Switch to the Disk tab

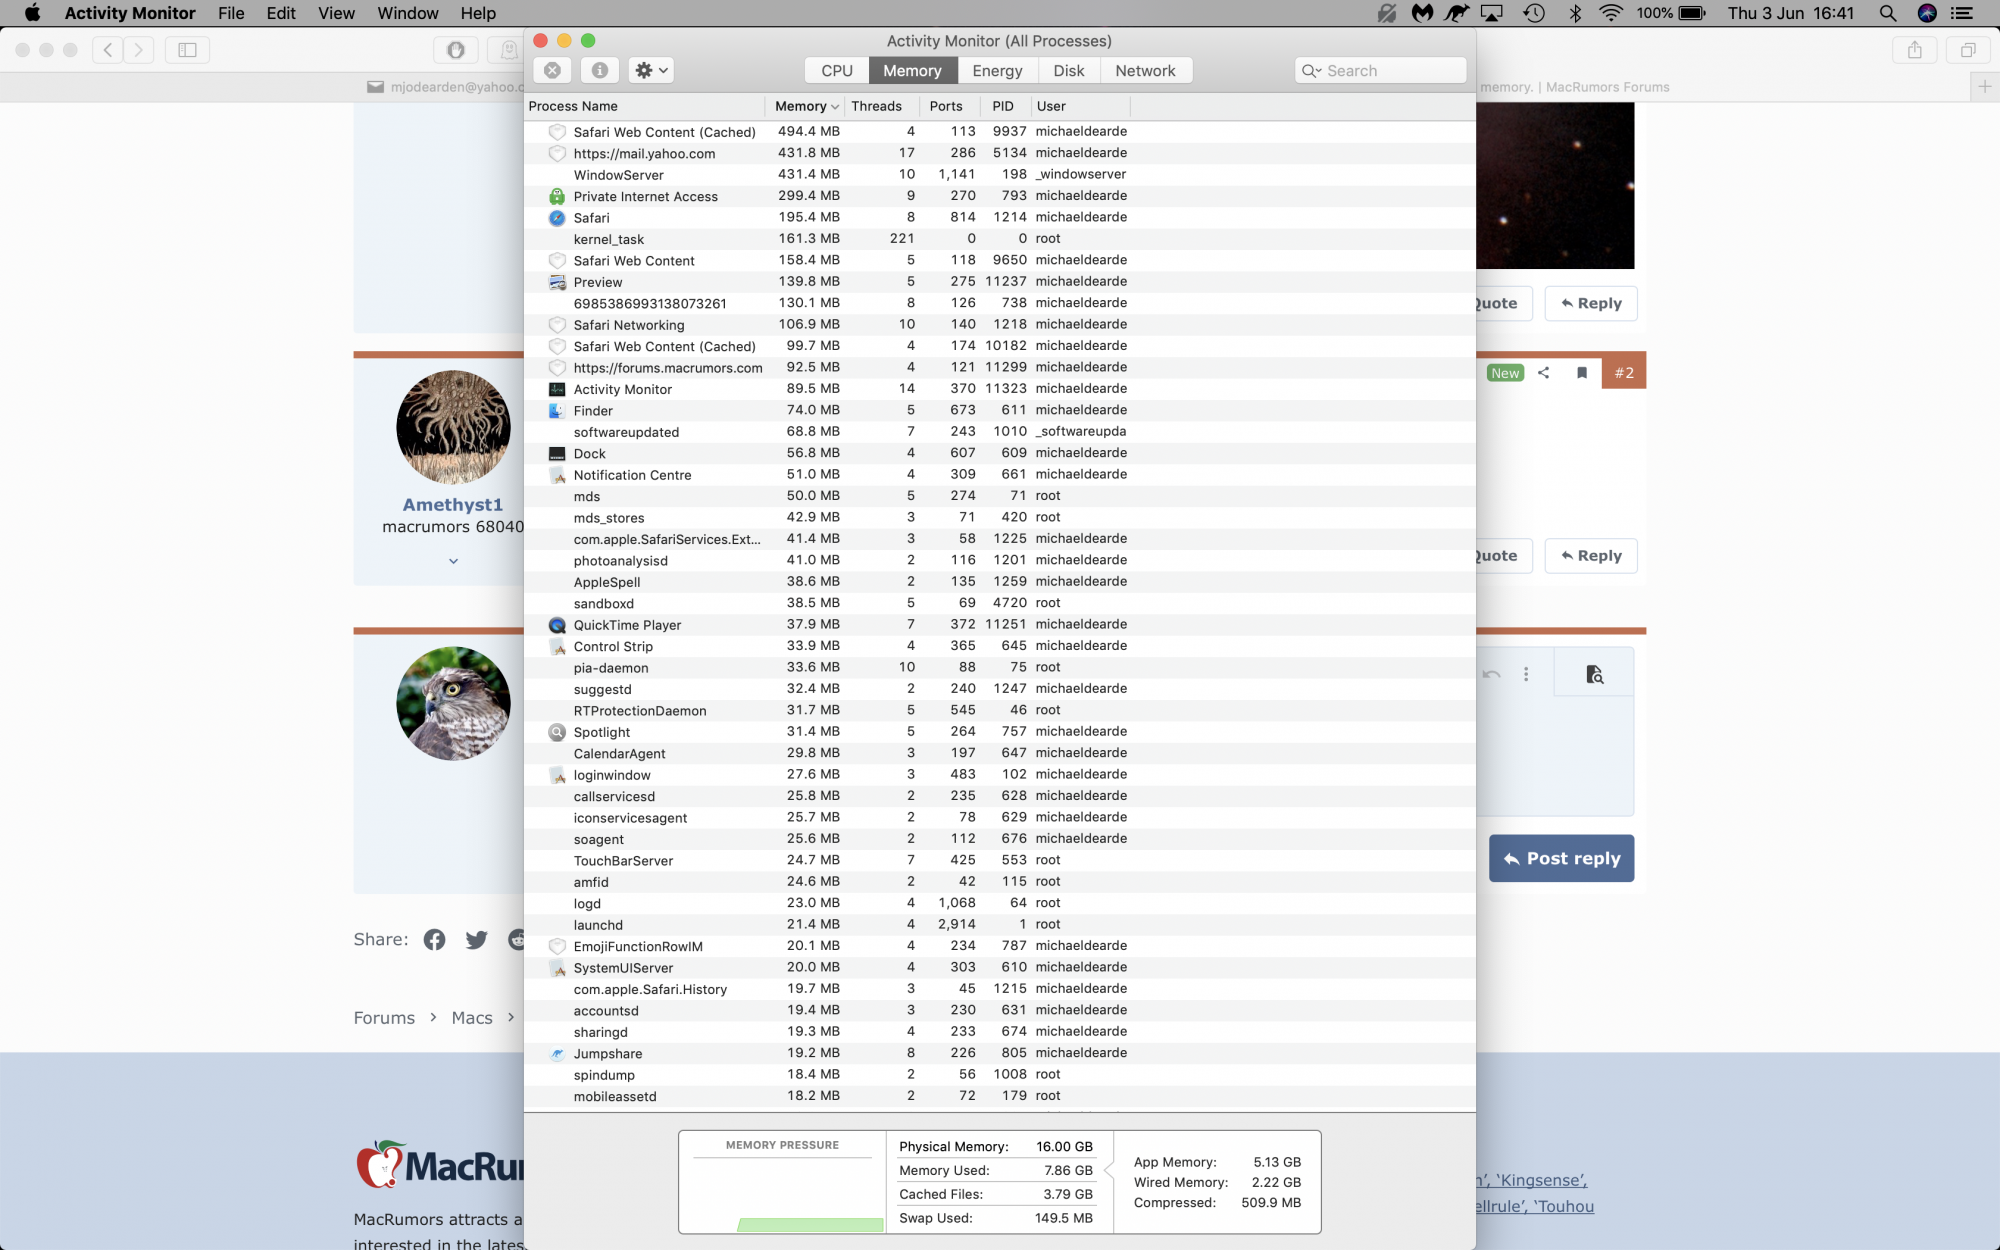coord(1068,71)
